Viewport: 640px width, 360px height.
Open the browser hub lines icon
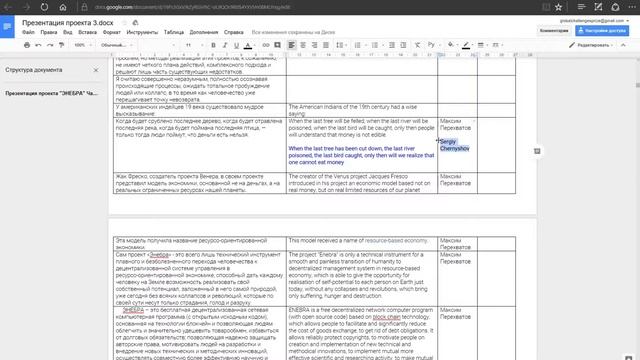click(x=582, y=7)
